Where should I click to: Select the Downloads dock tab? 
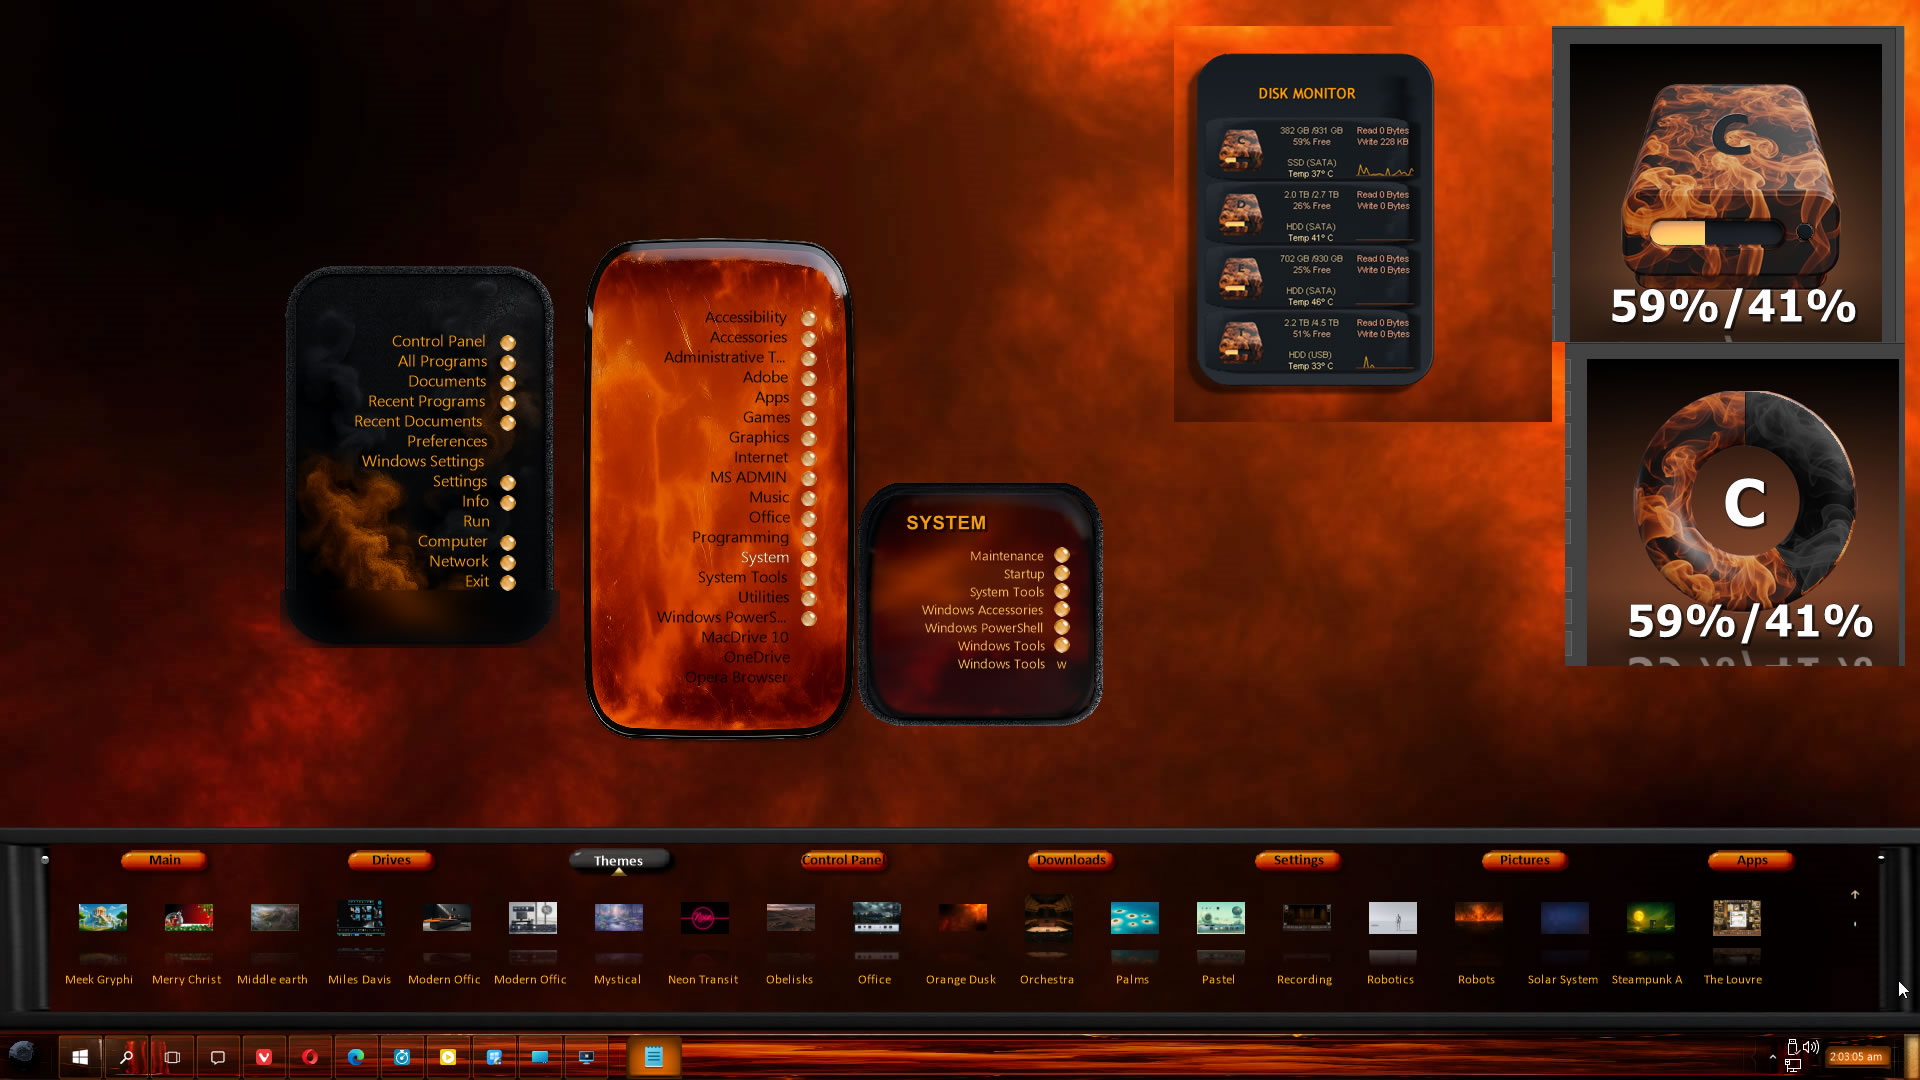coord(1071,860)
